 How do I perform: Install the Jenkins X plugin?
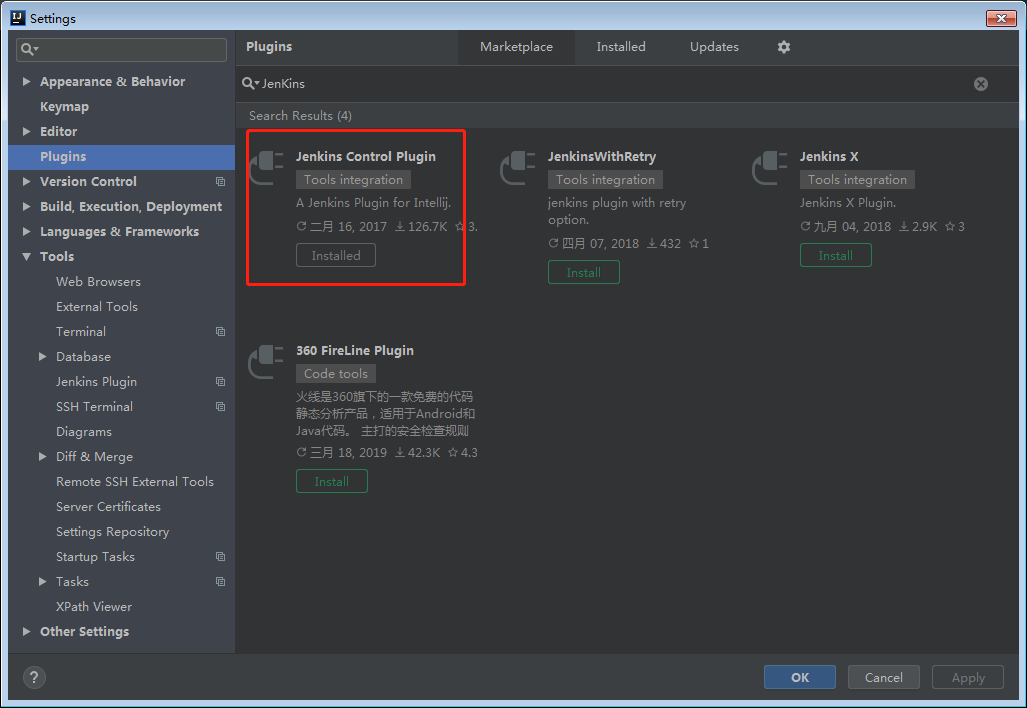pyautogui.click(x=836, y=255)
